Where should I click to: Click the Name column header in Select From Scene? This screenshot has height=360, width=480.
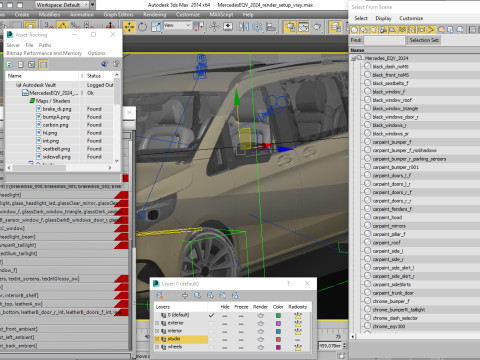tap(357, 50)
